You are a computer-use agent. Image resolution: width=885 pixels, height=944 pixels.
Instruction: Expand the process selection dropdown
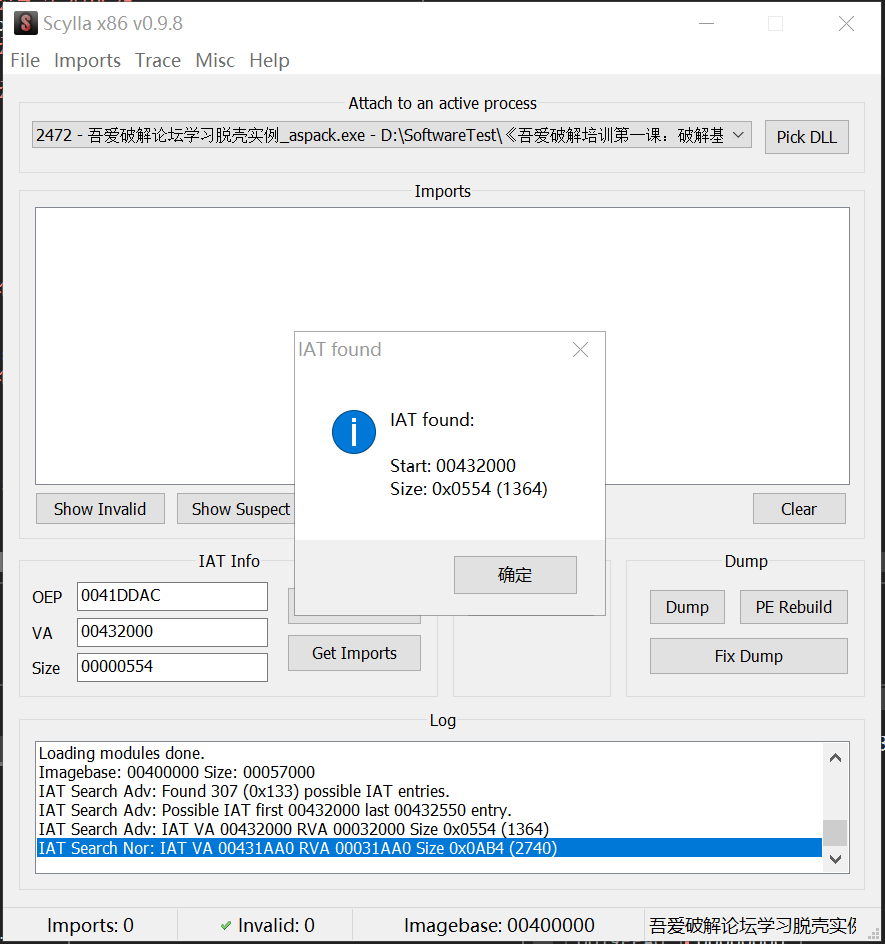tap(738, 135)
